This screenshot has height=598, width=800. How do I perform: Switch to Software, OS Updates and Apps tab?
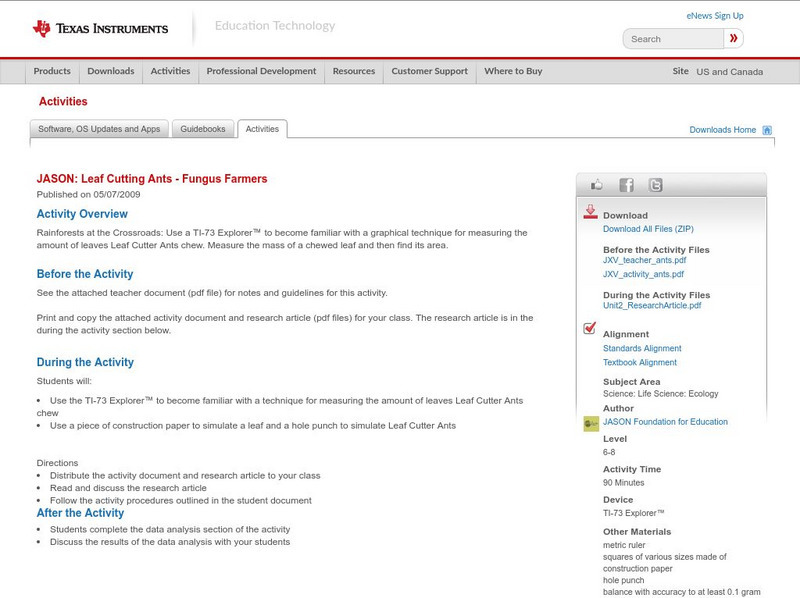point(99,129)
